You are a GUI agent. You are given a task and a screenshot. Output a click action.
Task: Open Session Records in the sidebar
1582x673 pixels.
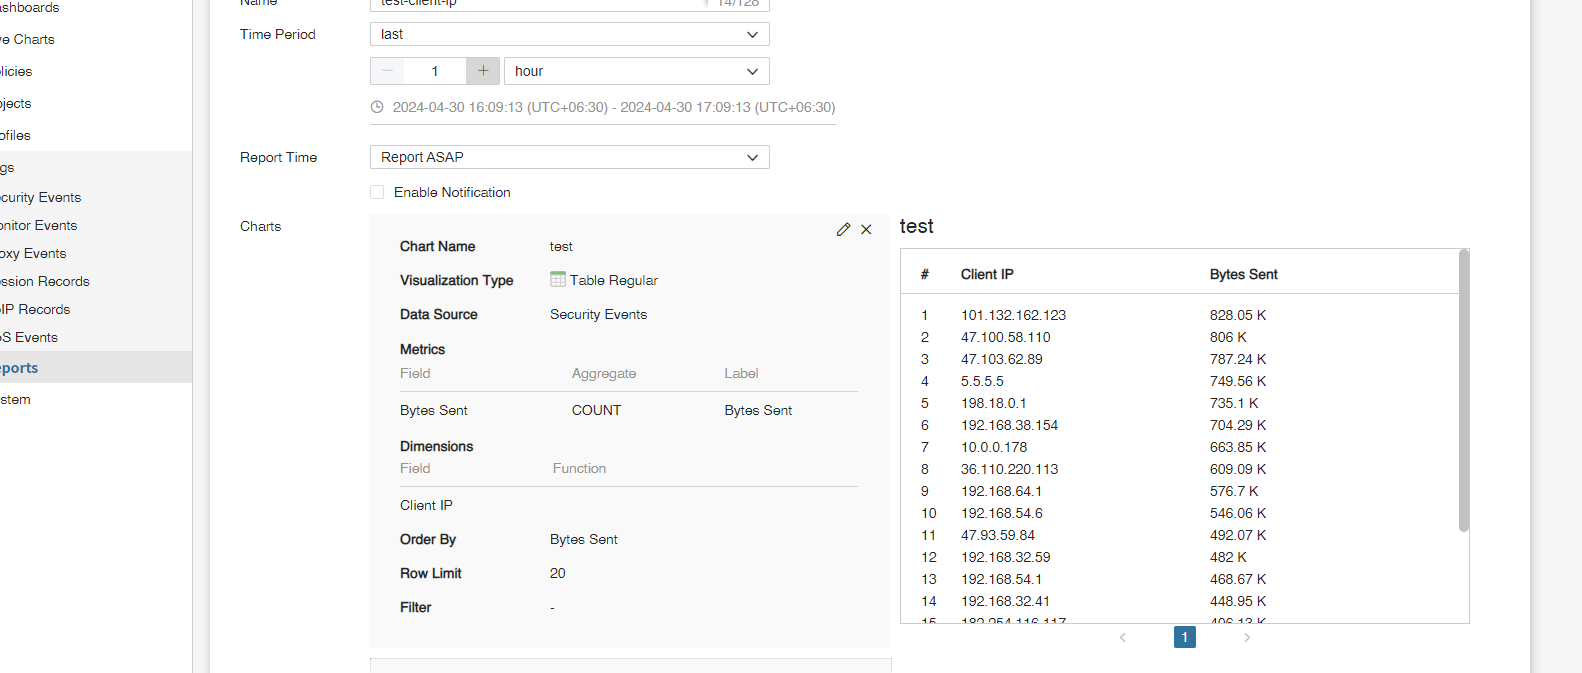46,281
